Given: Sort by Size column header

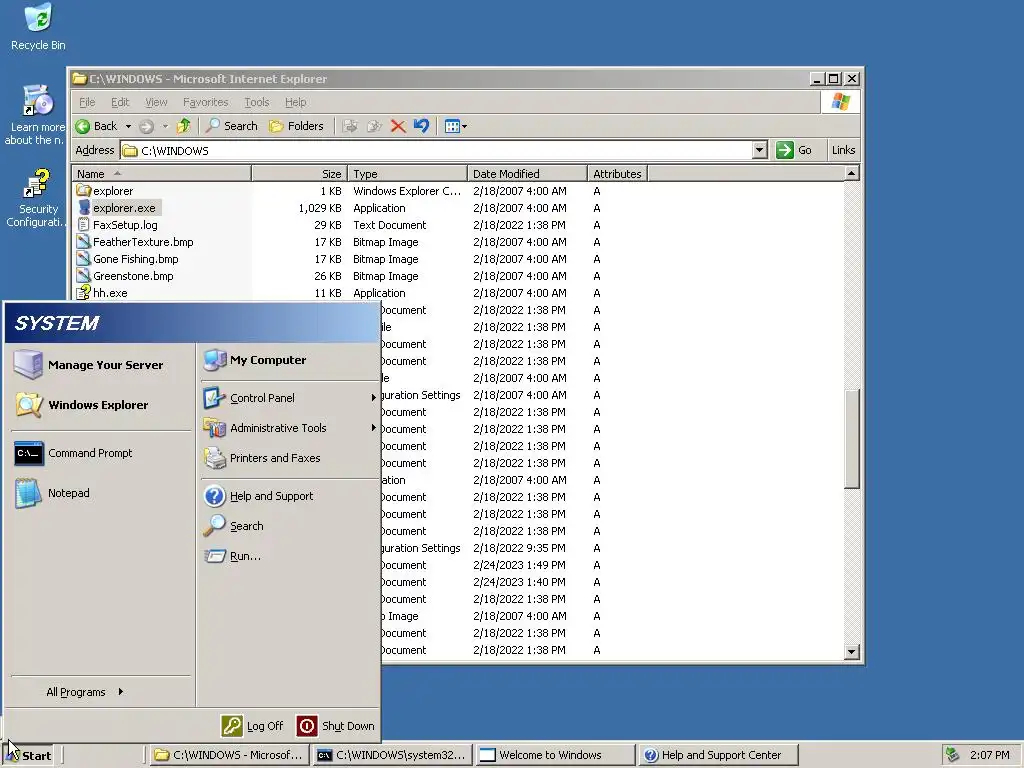Looking at the screenshot, I should click(x=299, y=174).
